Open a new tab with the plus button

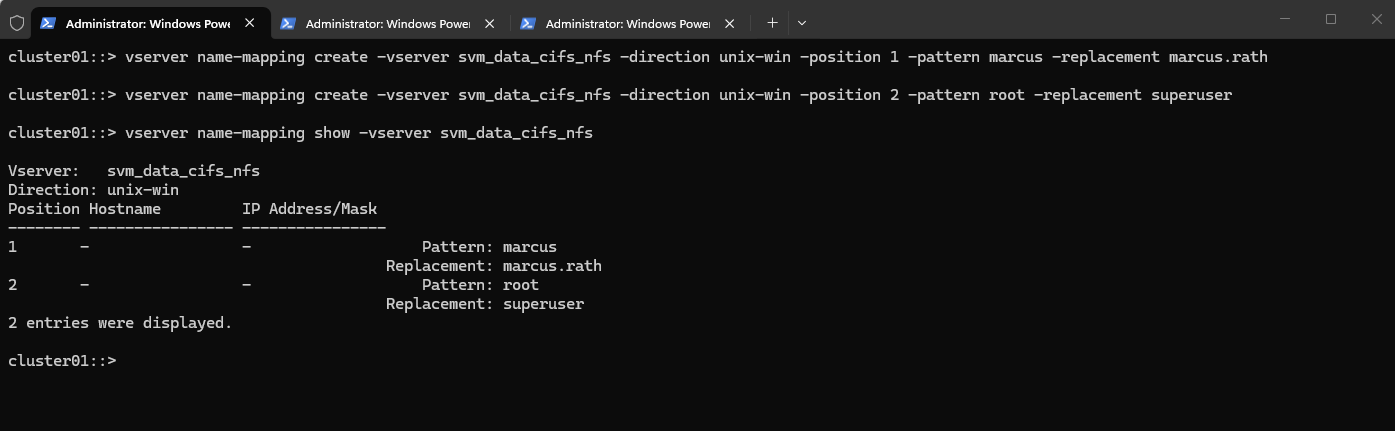point(772,23)
